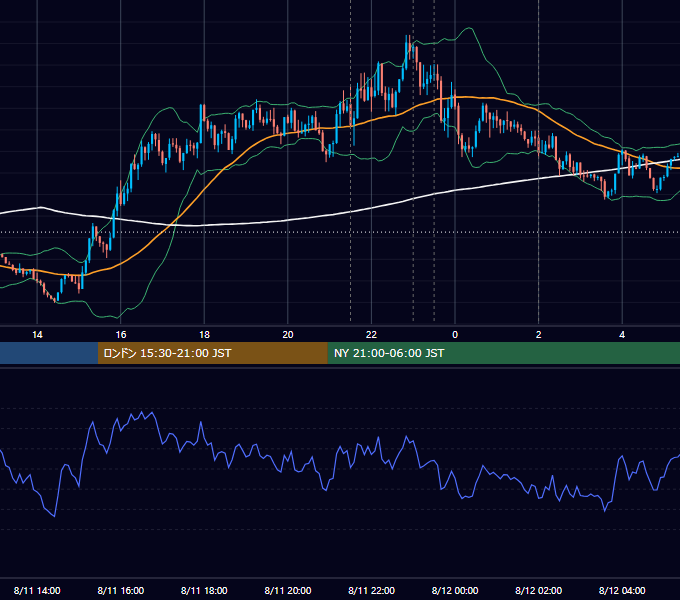The height and width of the screenshot is (600, 680).
Task: Click the ロンドン 15:30-21:00 JST session bar
Action: pyautogui.click(x=212, y=353)
